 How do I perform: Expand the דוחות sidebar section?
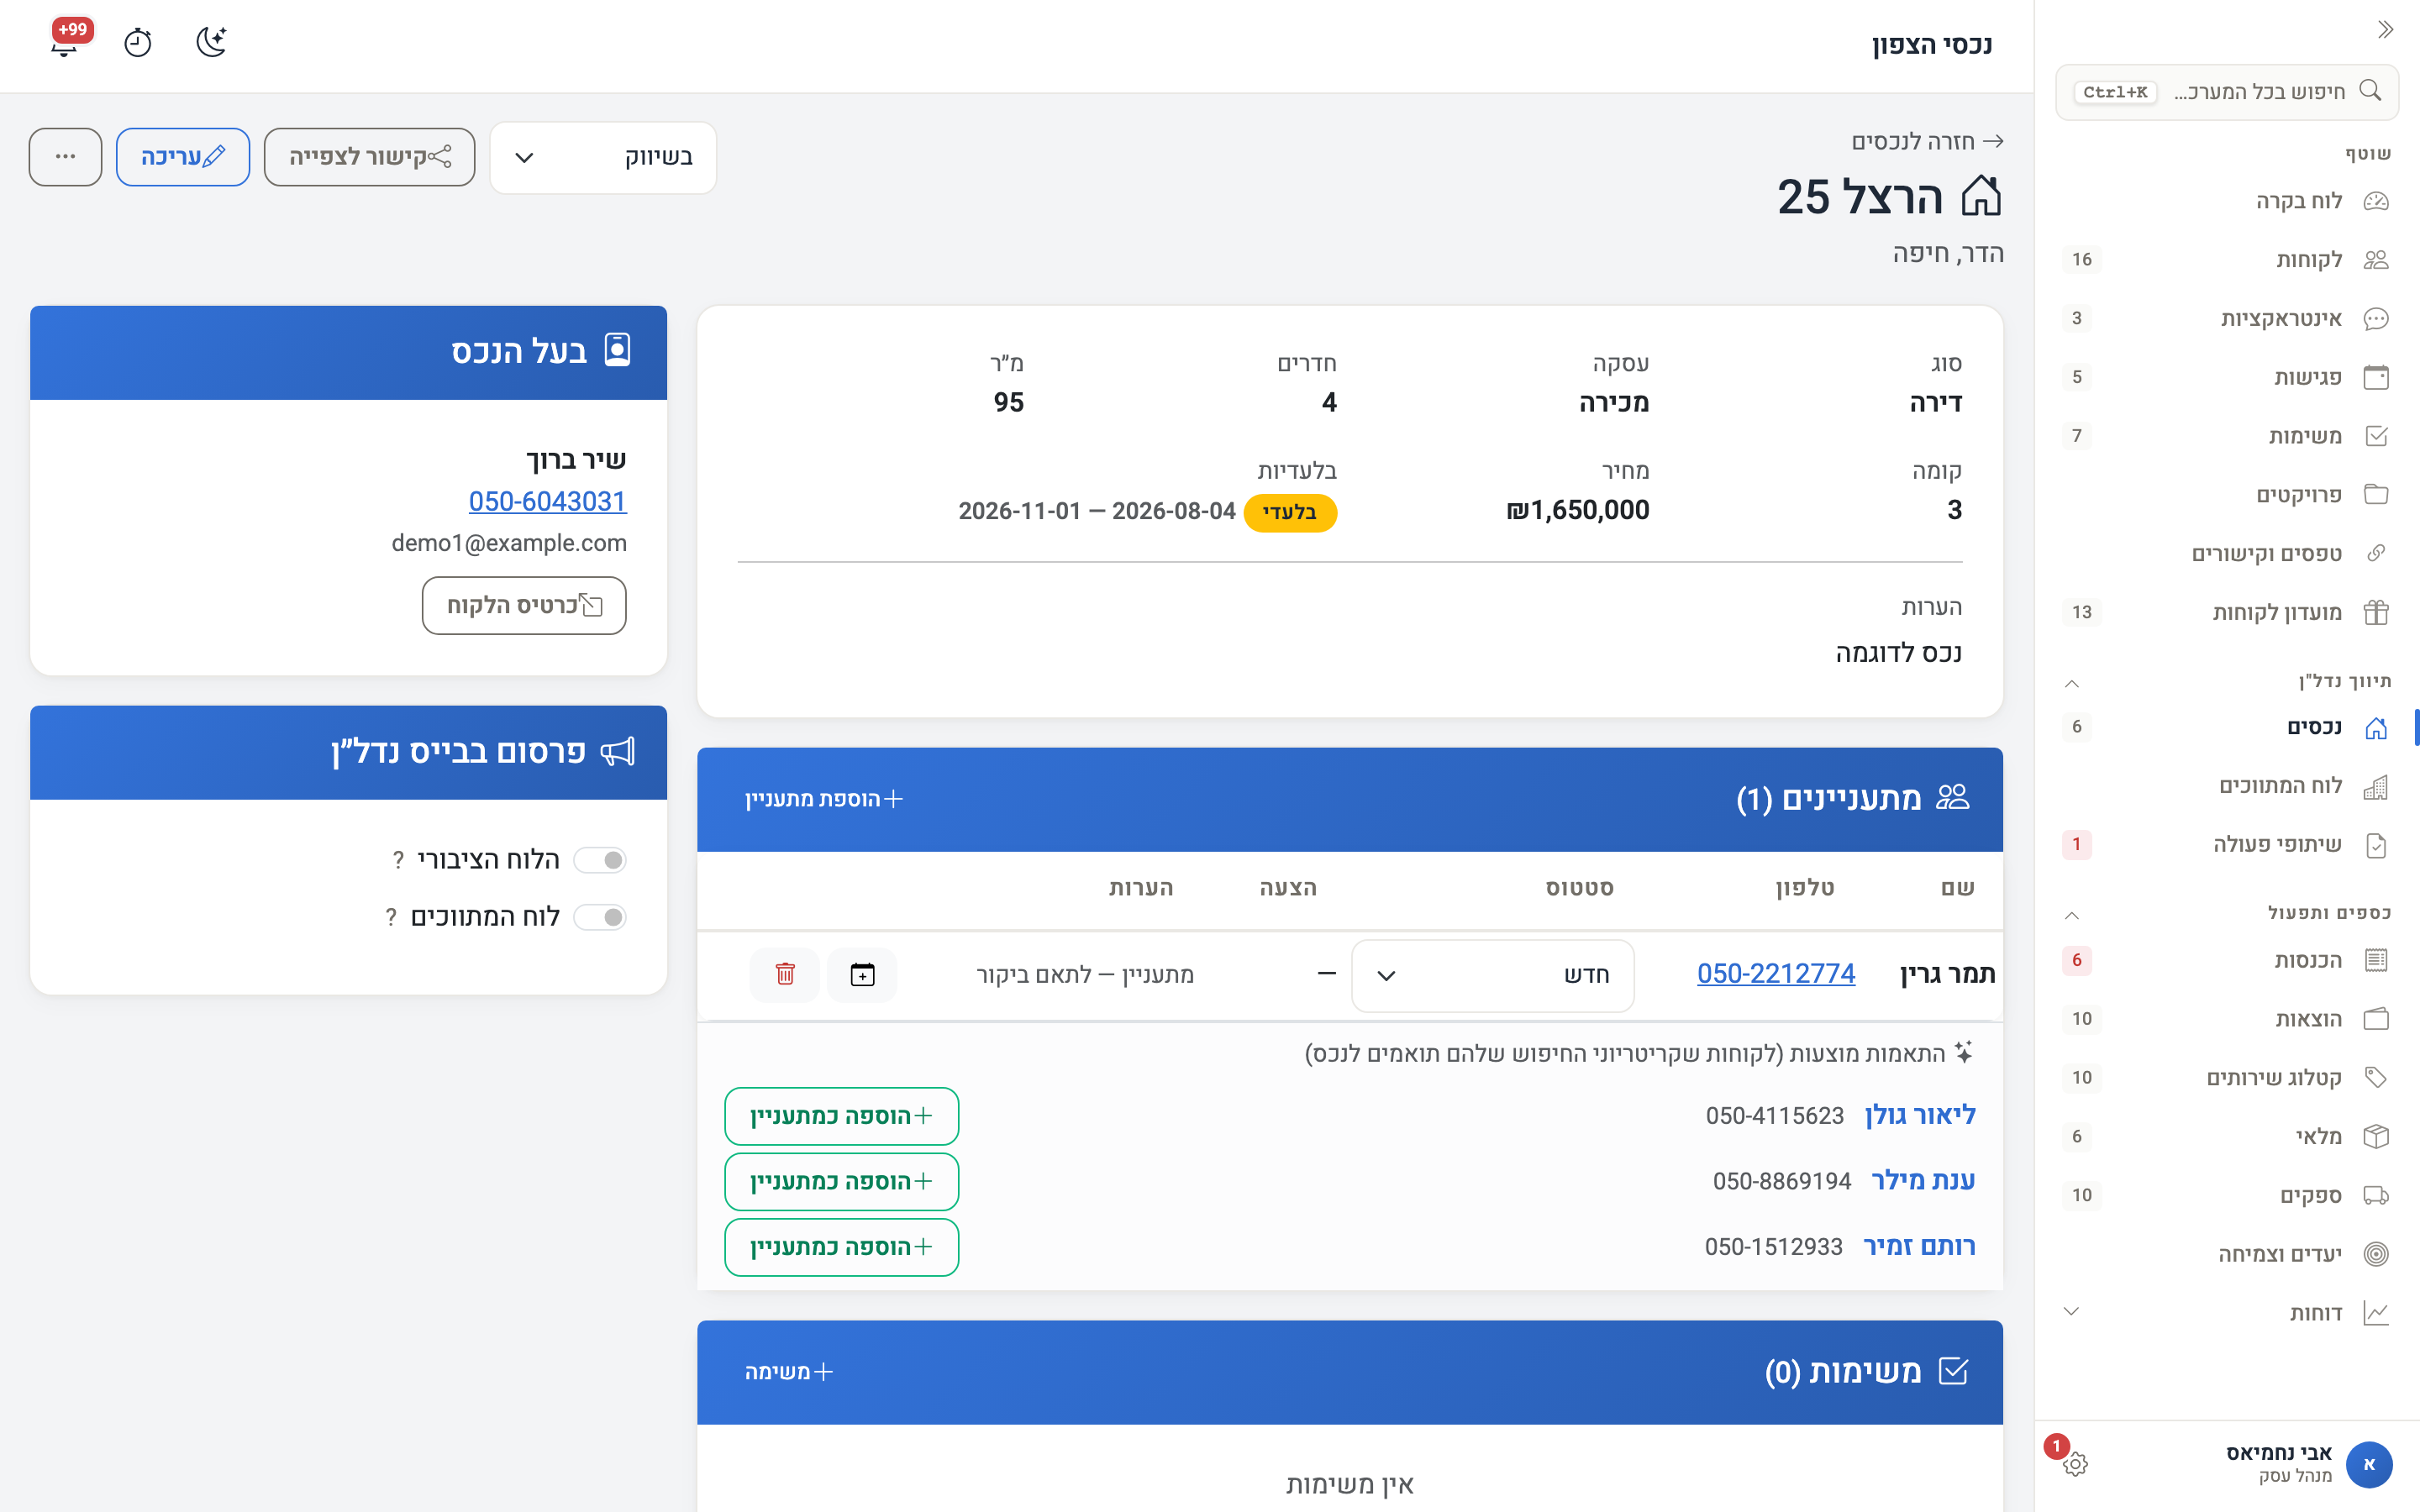[2072, 1311]
